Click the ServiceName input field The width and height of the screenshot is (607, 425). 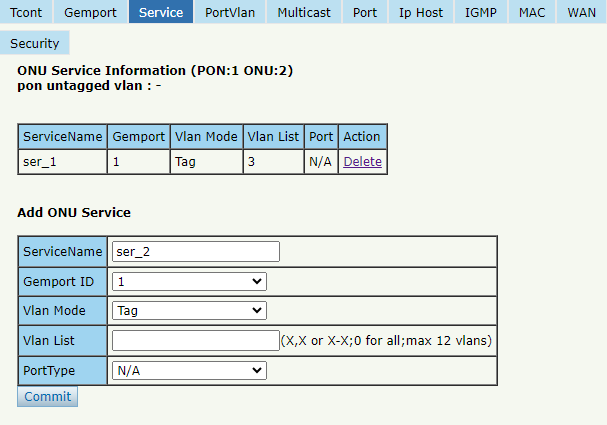click(195, 252)
